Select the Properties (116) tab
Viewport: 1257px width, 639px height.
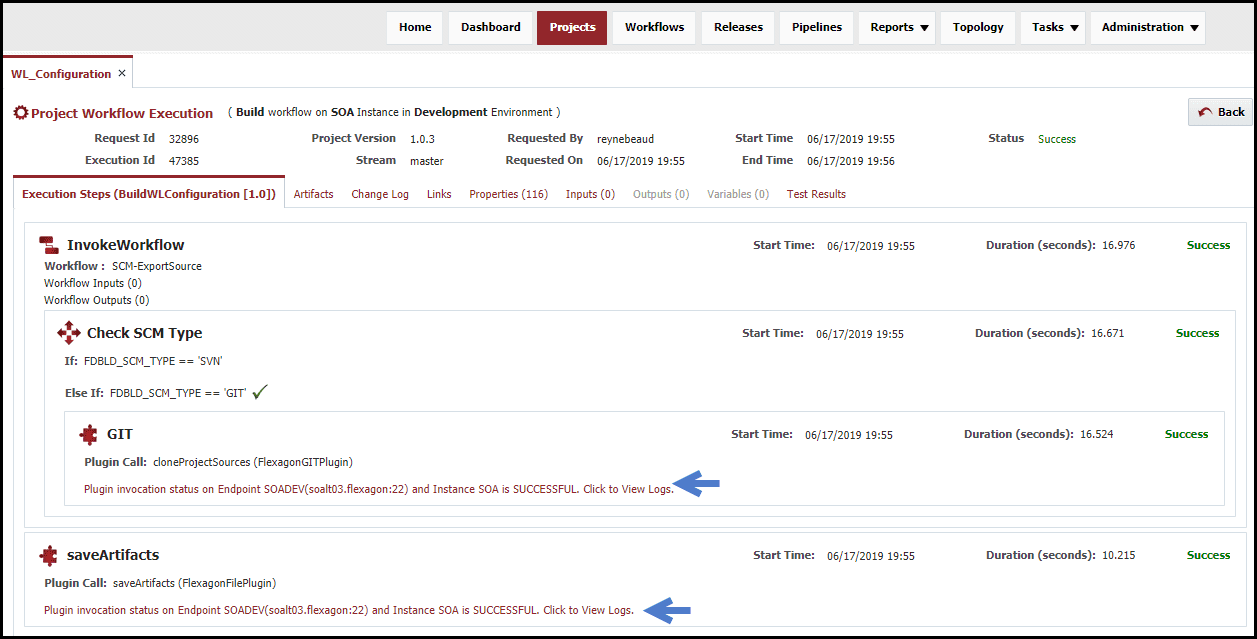(x=508, y=194)
